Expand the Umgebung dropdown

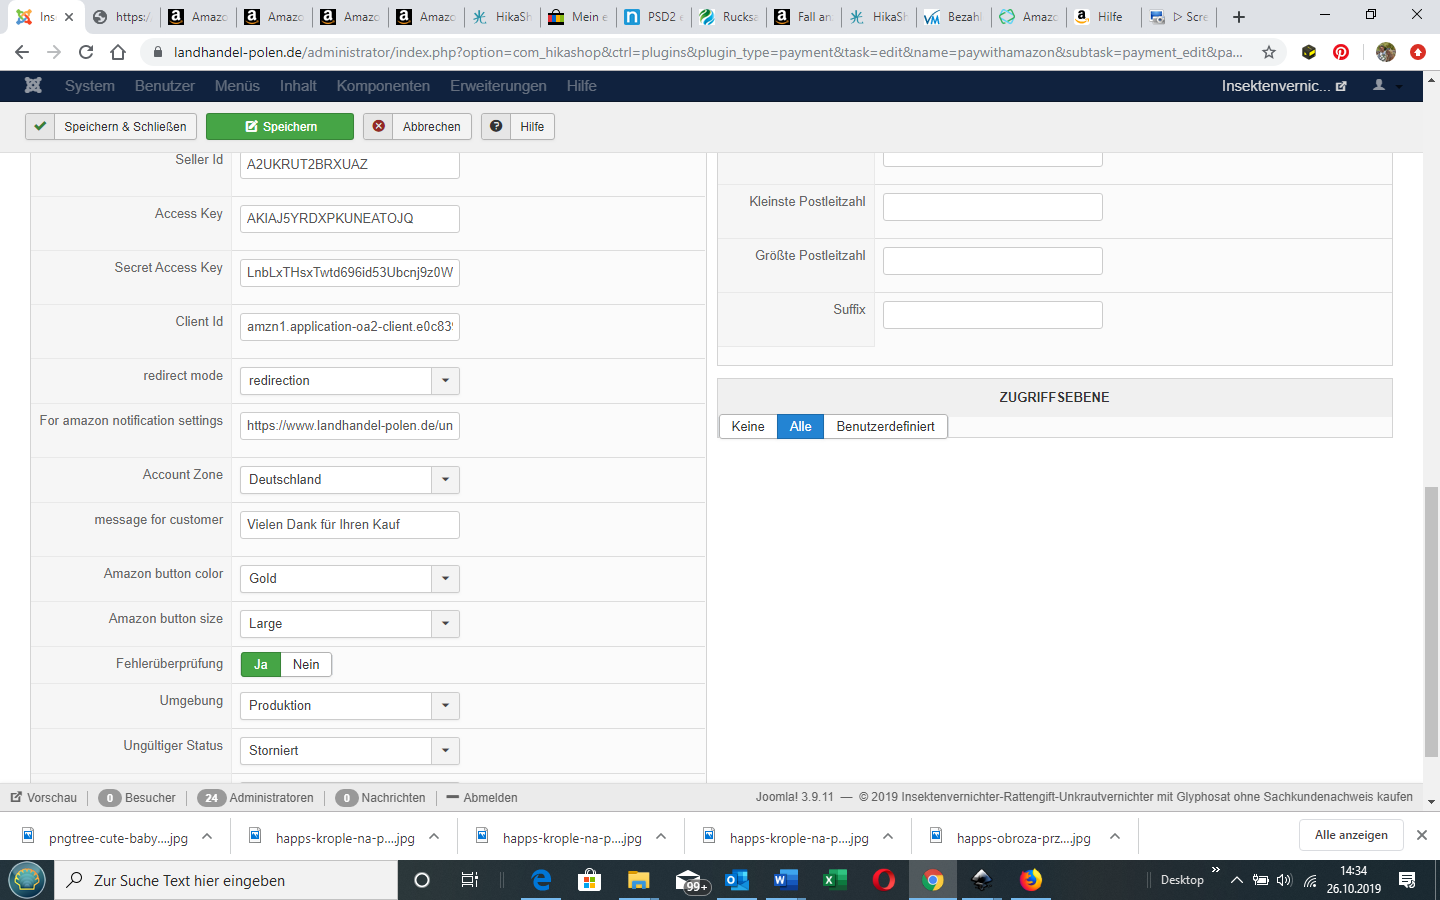[349, 706]
